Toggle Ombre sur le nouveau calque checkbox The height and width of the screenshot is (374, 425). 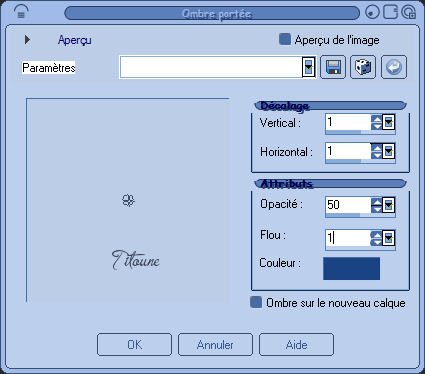pyautogui.click(x=256, y=302)
